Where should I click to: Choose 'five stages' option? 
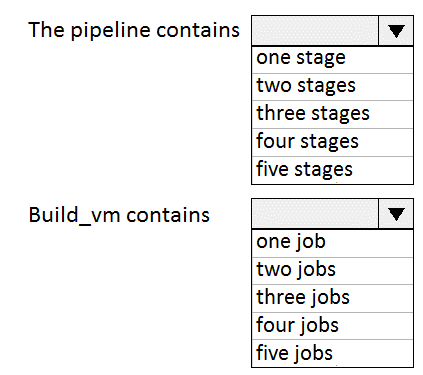(x=332, y=170)
